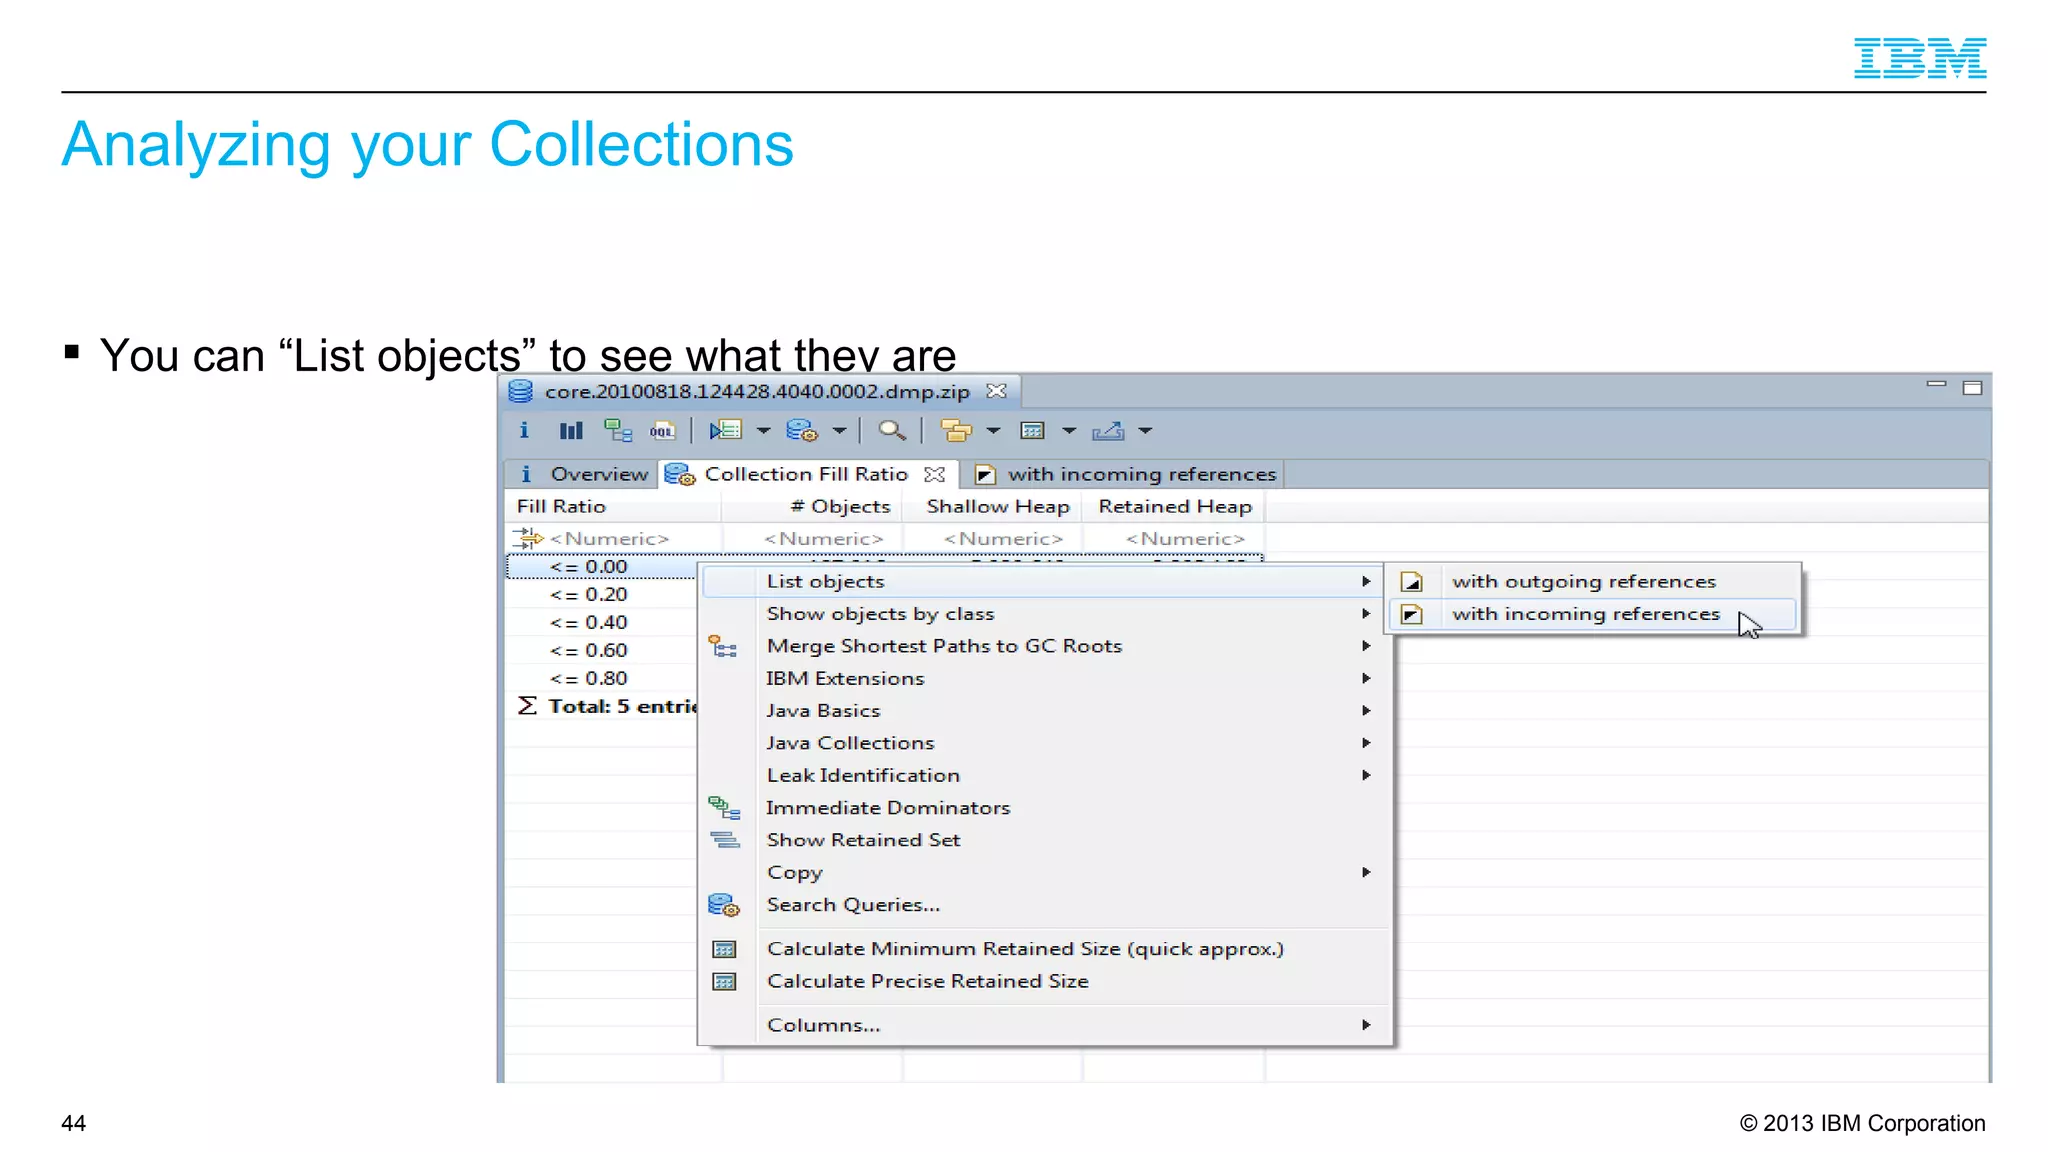Select the '<= 0.80' fill ratio row

pos(602,679)
